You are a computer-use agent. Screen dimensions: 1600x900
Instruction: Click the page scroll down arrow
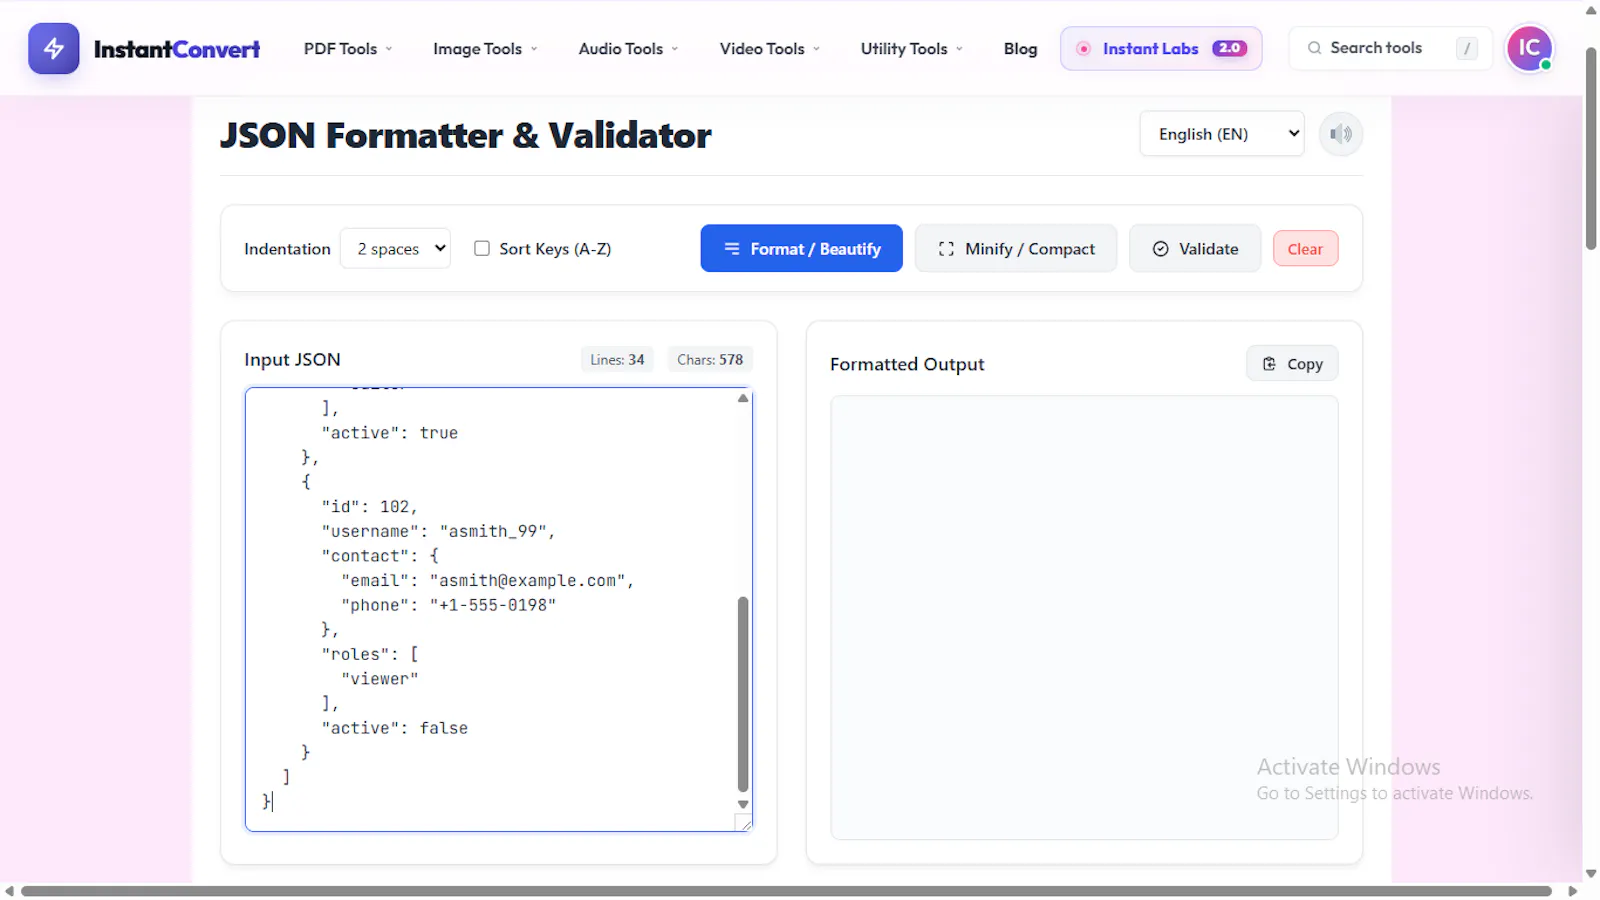coord(1591,873)
